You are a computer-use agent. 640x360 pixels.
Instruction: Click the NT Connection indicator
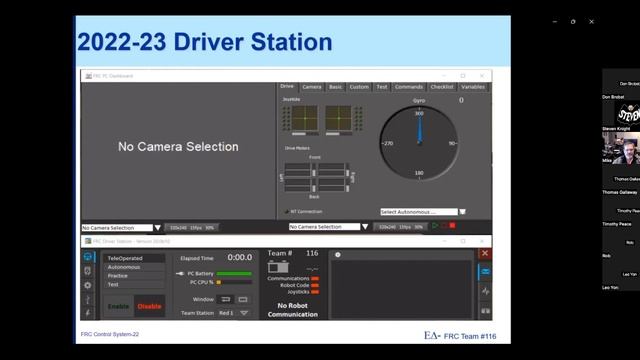(287, 211)
